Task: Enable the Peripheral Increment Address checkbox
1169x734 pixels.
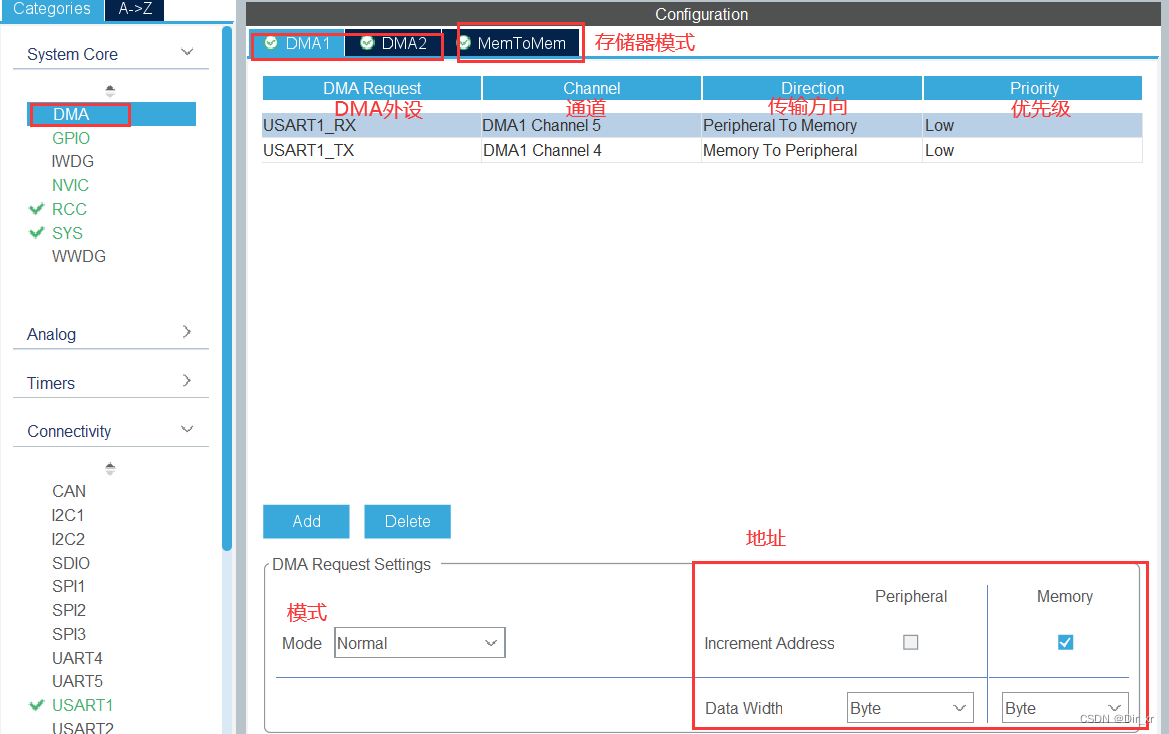Action: click(910, 642)
